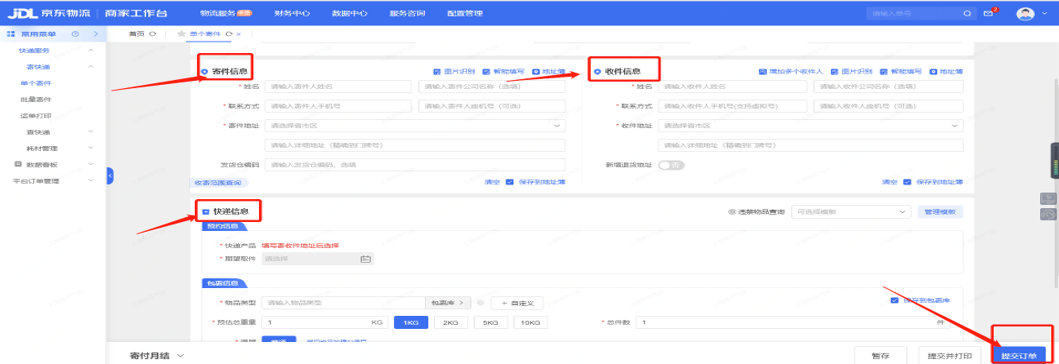Open sender 地址簿 address book
1059x364 pixels.
(549, 71)
